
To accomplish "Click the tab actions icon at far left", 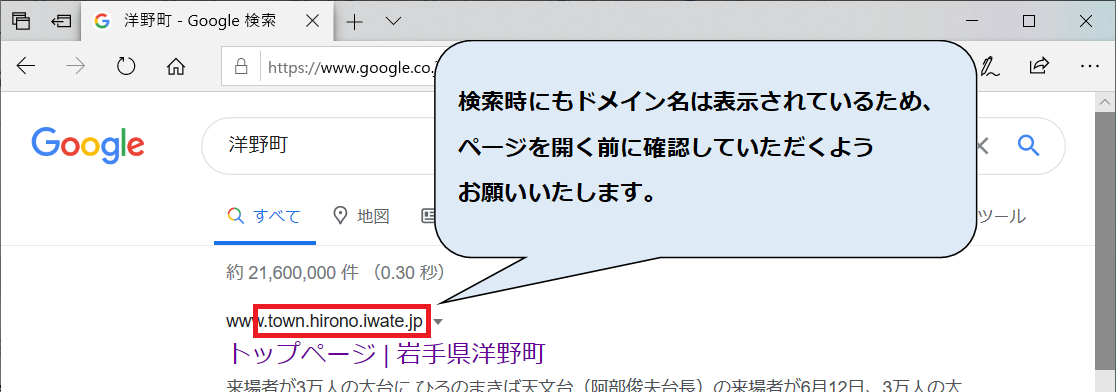I will [21, 21].
